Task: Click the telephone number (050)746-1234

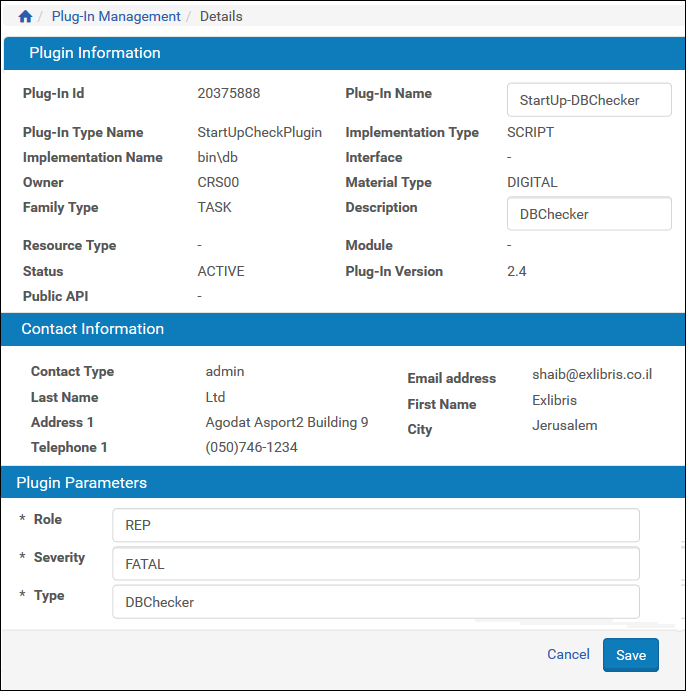Action: pos(251,447)
